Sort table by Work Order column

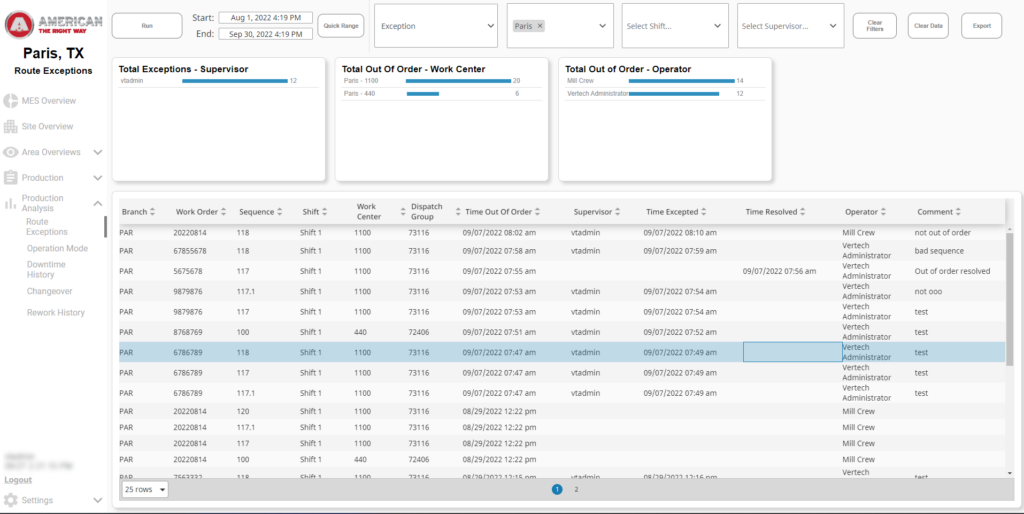(x=223, y=212)
